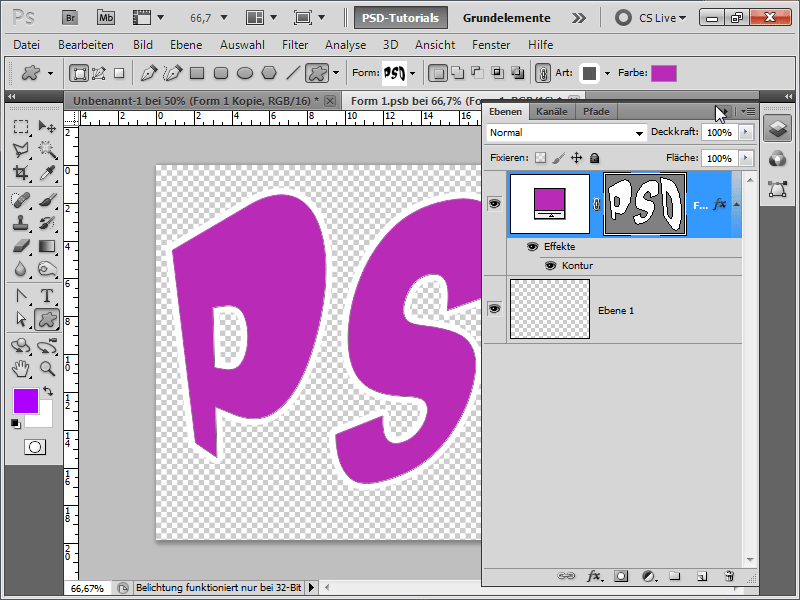Choose Polygon shape in options bar
This screenshot has height=600, width=800.
pos(269,73)
